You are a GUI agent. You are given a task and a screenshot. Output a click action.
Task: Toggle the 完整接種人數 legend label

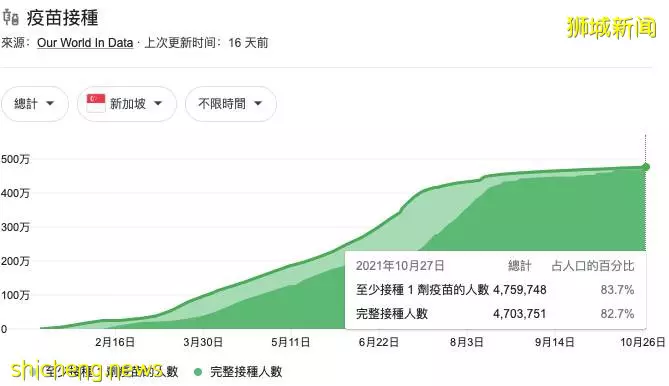(x=246, y=372)
